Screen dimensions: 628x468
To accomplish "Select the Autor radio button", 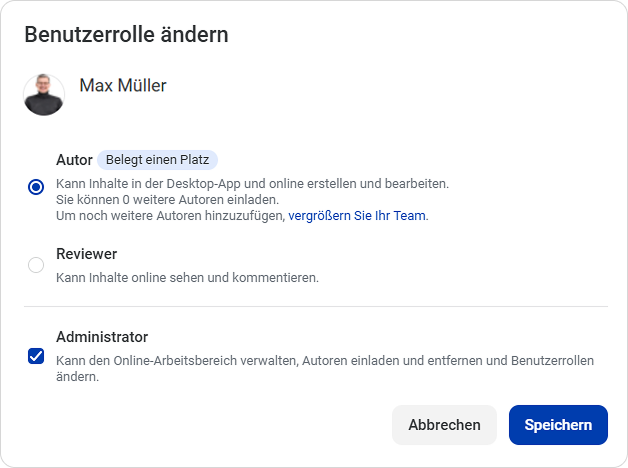I will coord(36,187).
